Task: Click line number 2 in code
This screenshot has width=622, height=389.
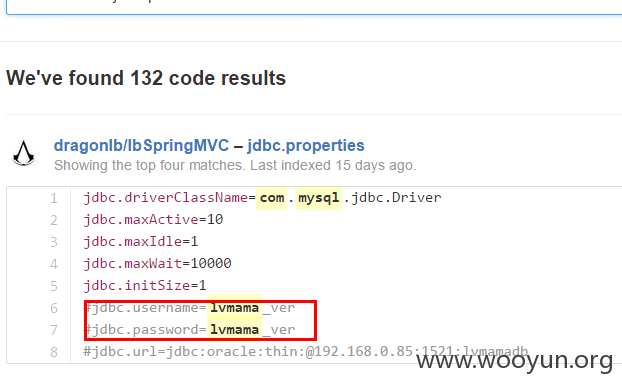Action: pos(54,220)
